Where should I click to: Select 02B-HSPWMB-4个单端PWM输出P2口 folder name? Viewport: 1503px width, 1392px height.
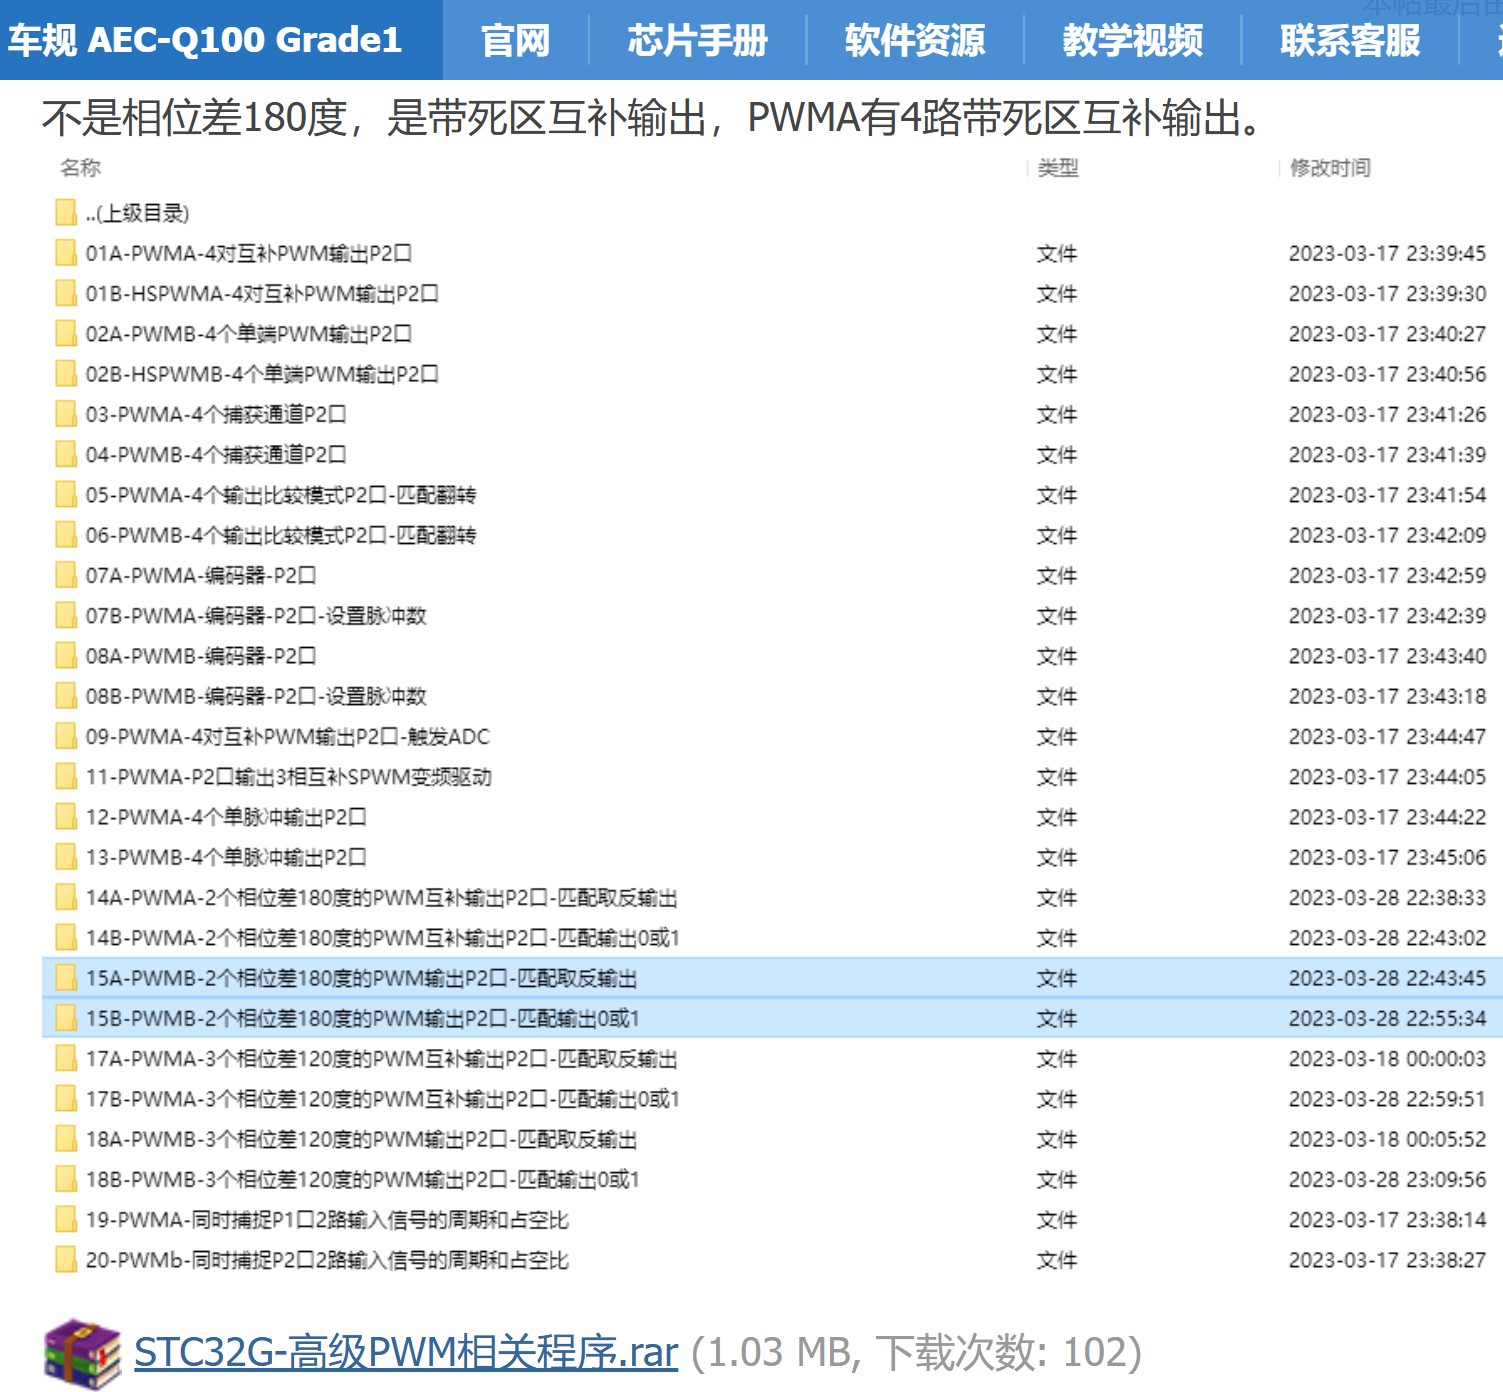coord(262,374)
